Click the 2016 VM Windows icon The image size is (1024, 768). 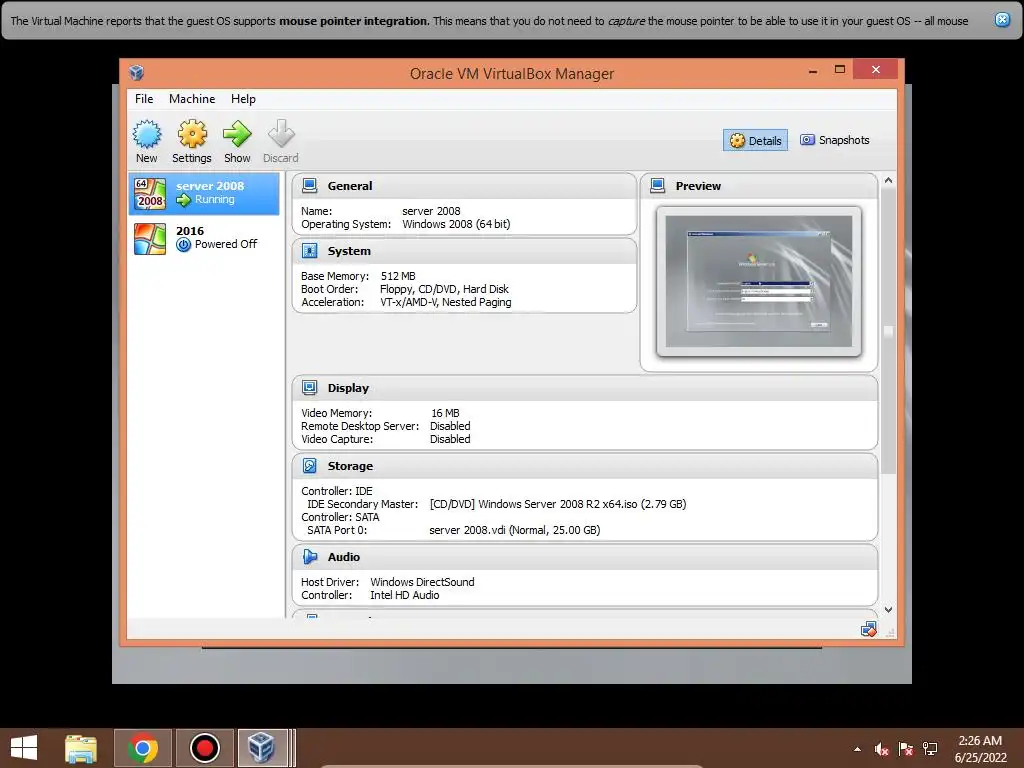150,239
